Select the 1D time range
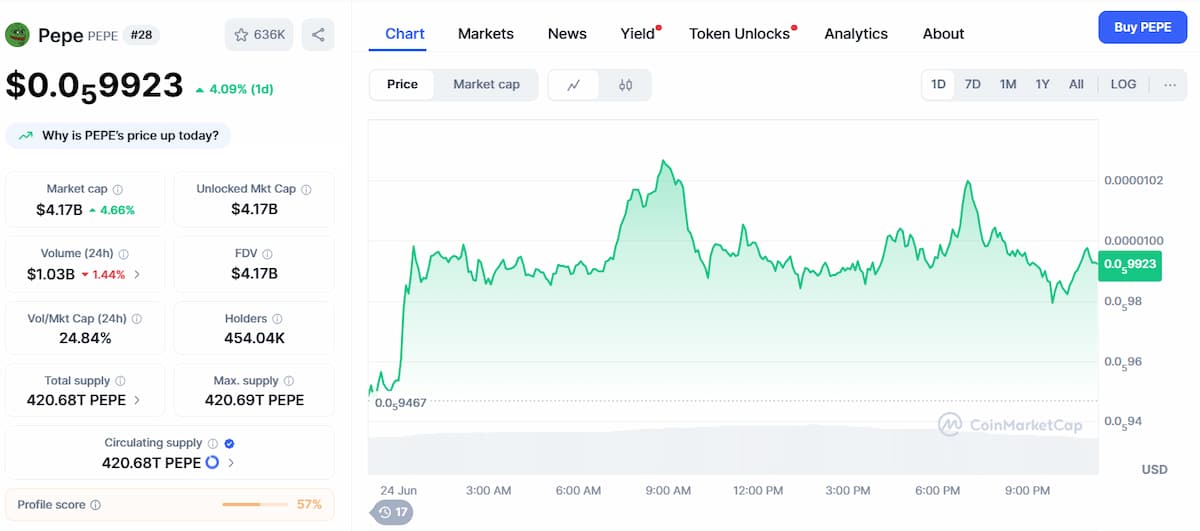Screen dimensions: 1200x531 [939, 84]
